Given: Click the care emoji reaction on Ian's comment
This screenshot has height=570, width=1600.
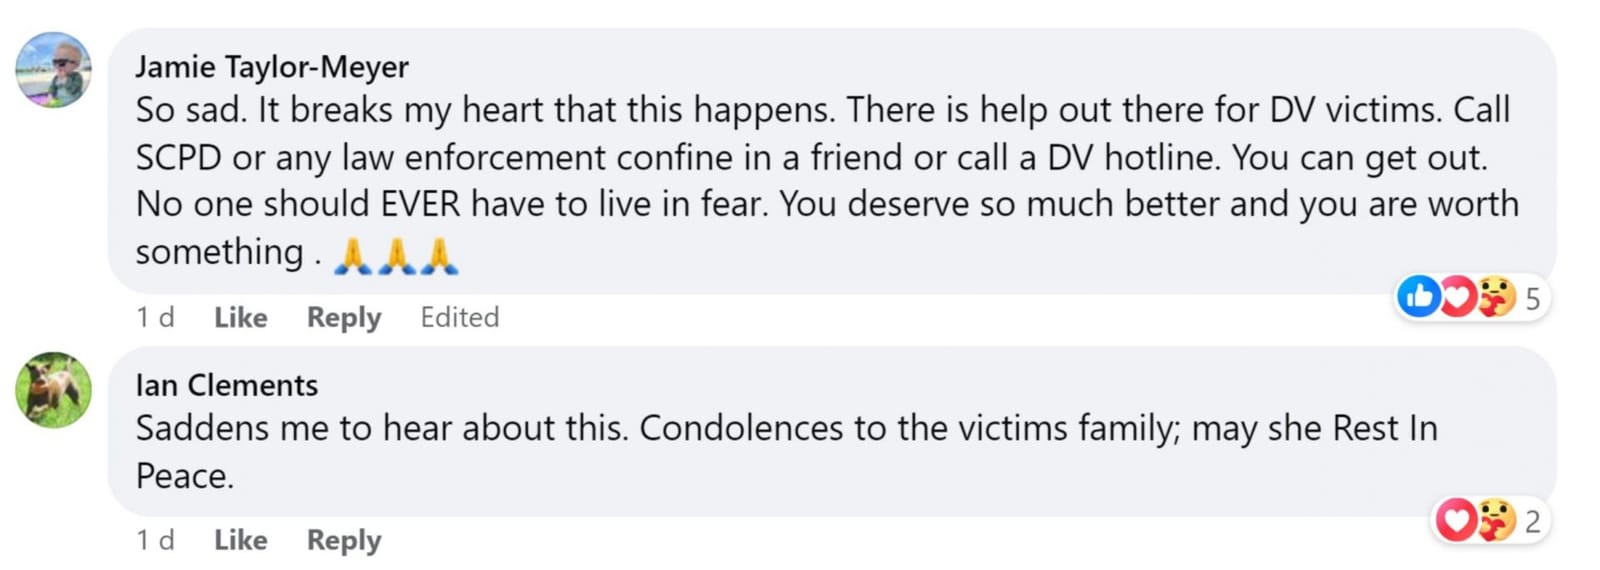Looking at the screenshot, I should [1495, 520].
